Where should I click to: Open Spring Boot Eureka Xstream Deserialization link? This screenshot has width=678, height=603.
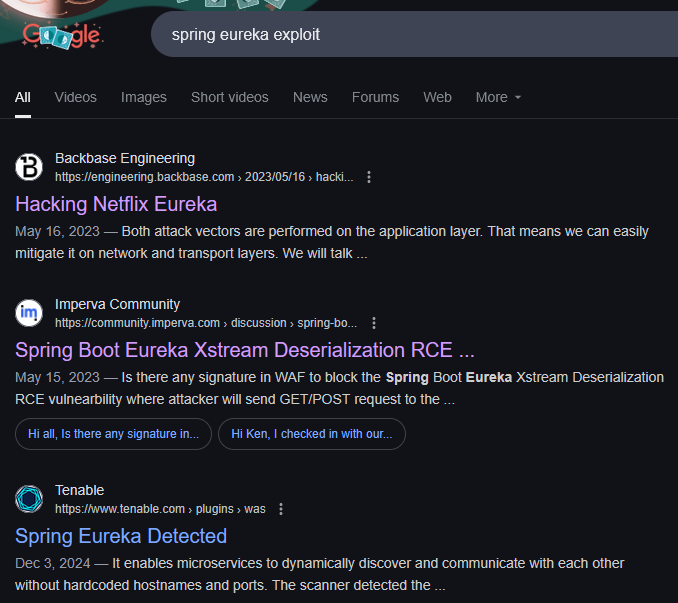[245, 350]
